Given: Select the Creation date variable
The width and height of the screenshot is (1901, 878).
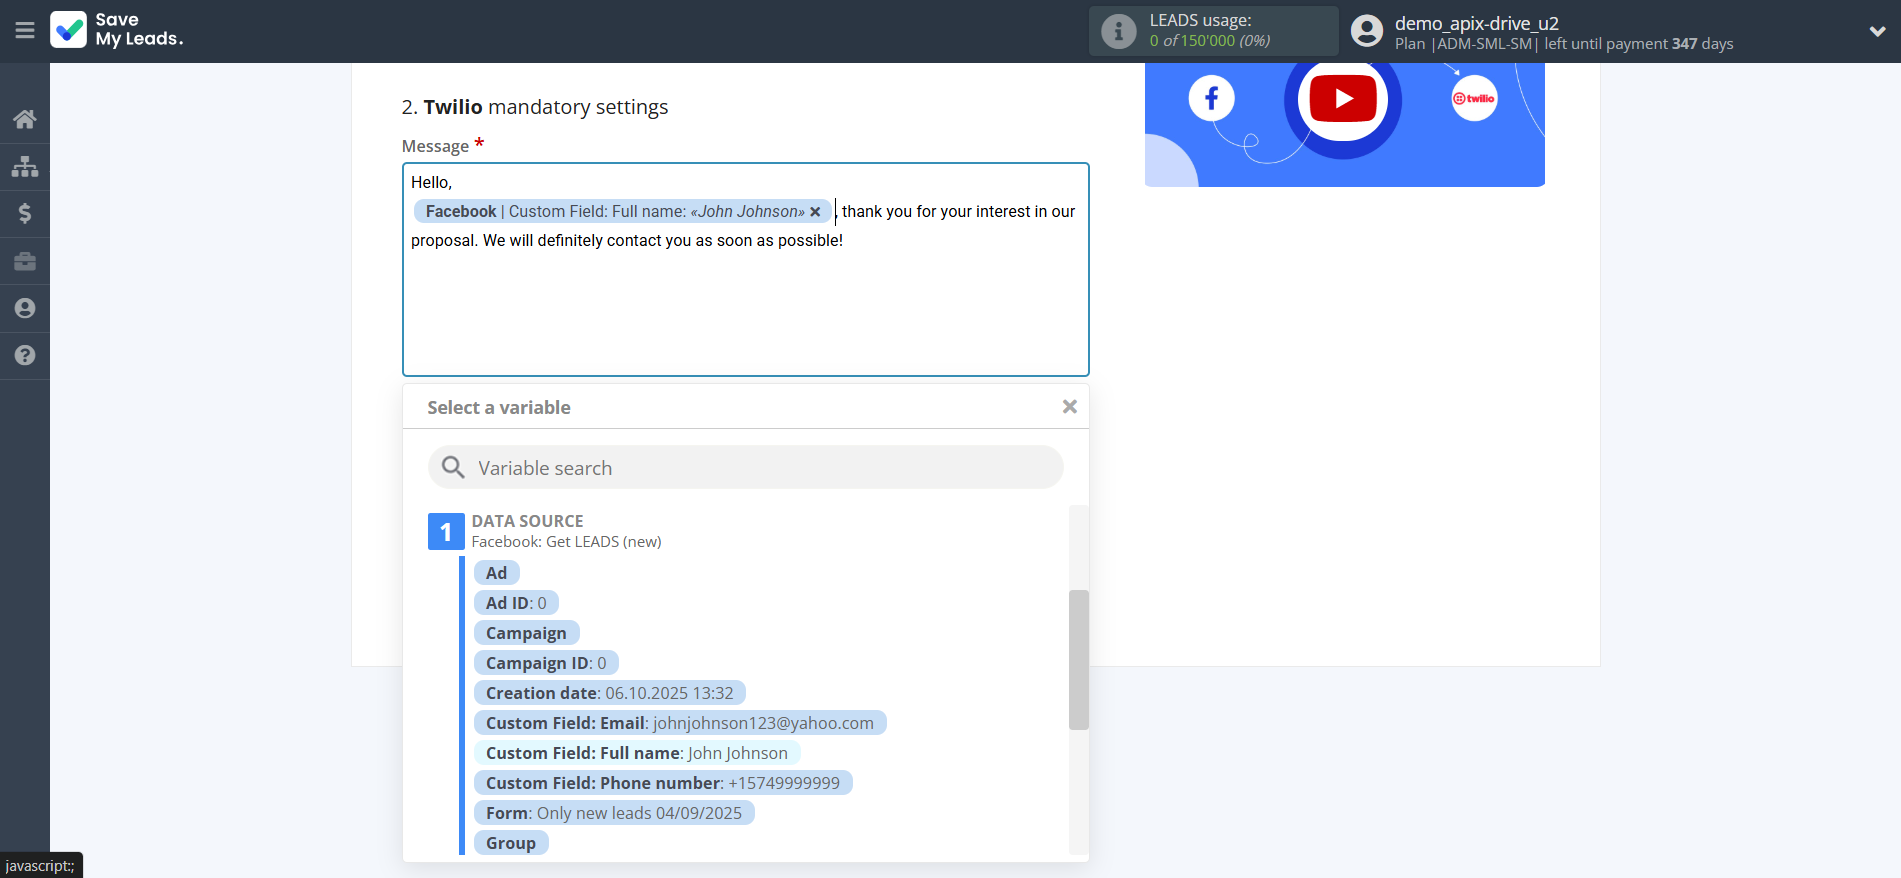Looking at the screenshot, I should (609, 693).
